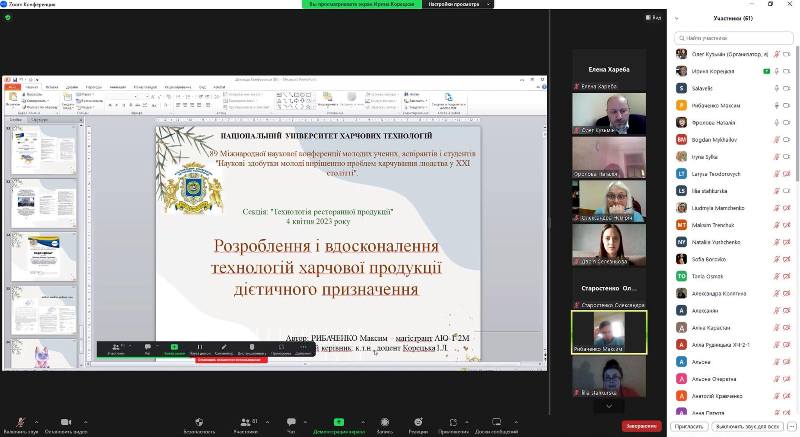The height and width of the screenshot is (437, 800).
Task: Collapse the participants panel with top chevron
Action: pos(677,18)
